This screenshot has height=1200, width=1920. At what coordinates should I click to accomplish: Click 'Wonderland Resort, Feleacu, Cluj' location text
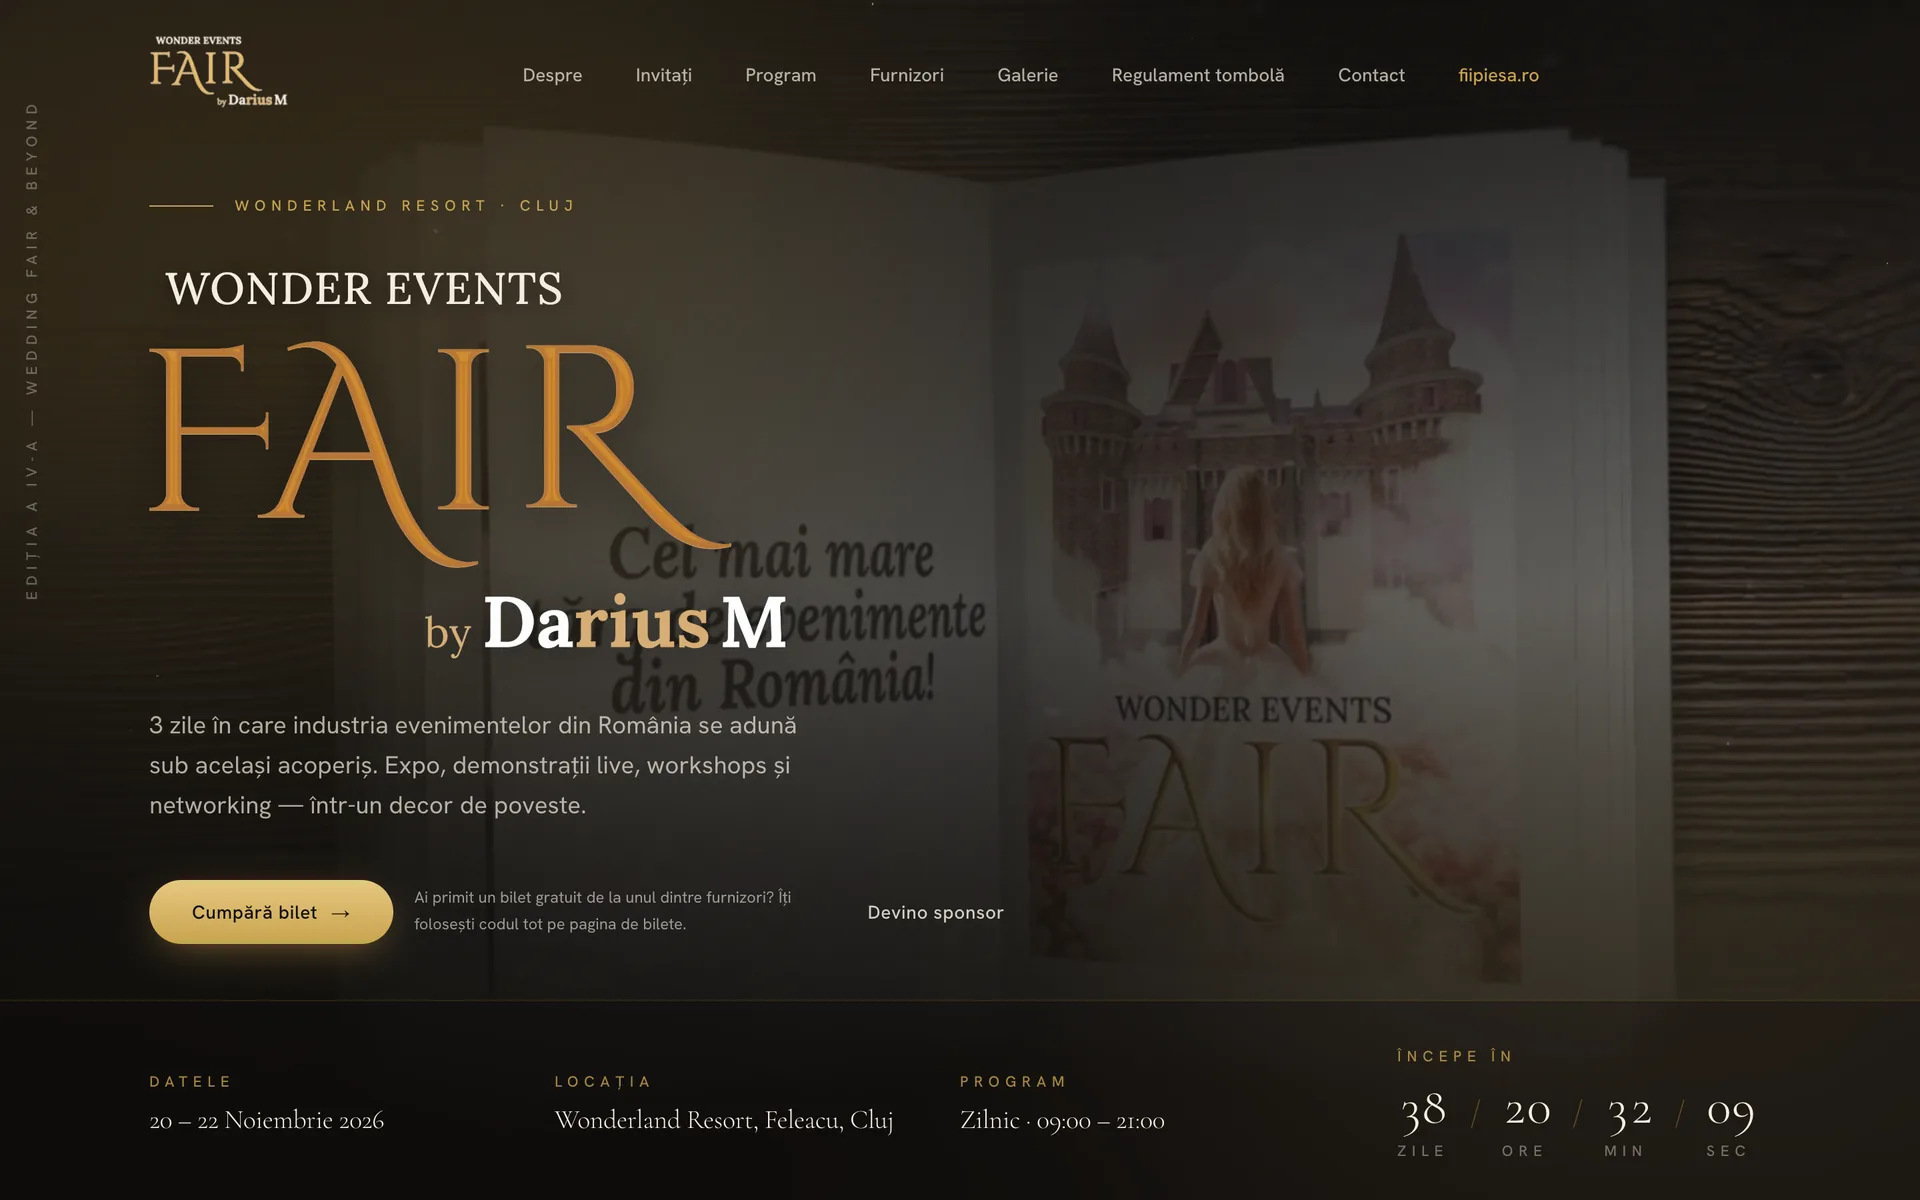[724, 1120]
